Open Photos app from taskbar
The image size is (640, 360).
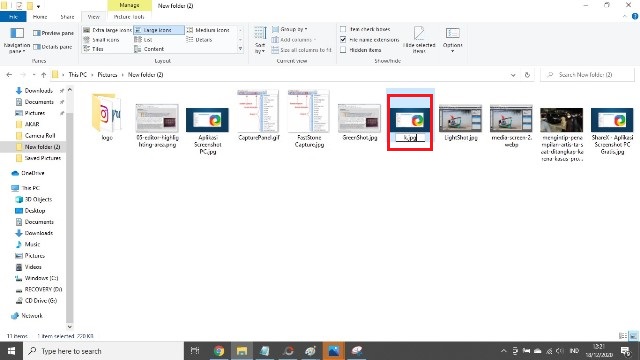tap(334, 351)
